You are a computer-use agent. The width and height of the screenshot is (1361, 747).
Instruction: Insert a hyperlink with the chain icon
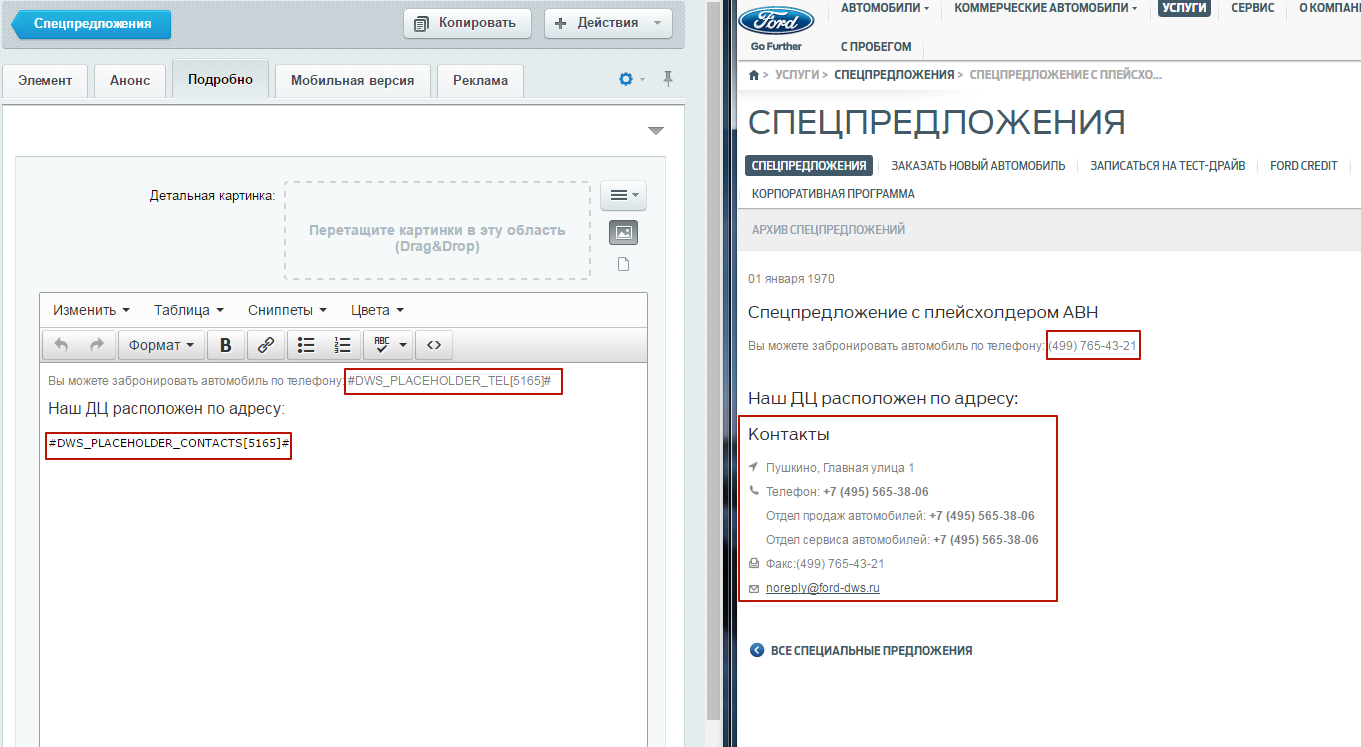(x=266, y=345)
